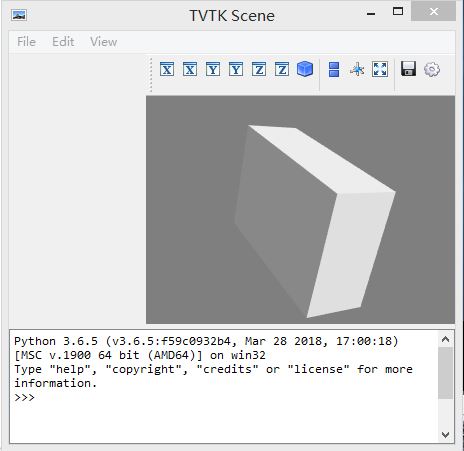Click the dotted toolbar grip handle
This screenshot has width=464, height=451.
pos(151,75)
